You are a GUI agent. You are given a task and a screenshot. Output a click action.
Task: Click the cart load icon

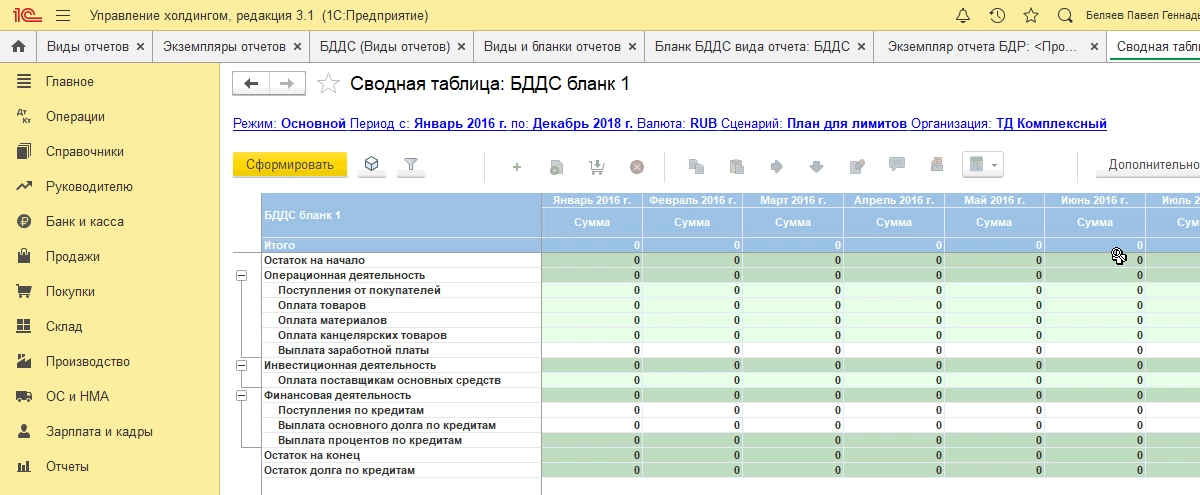[597, 166]
